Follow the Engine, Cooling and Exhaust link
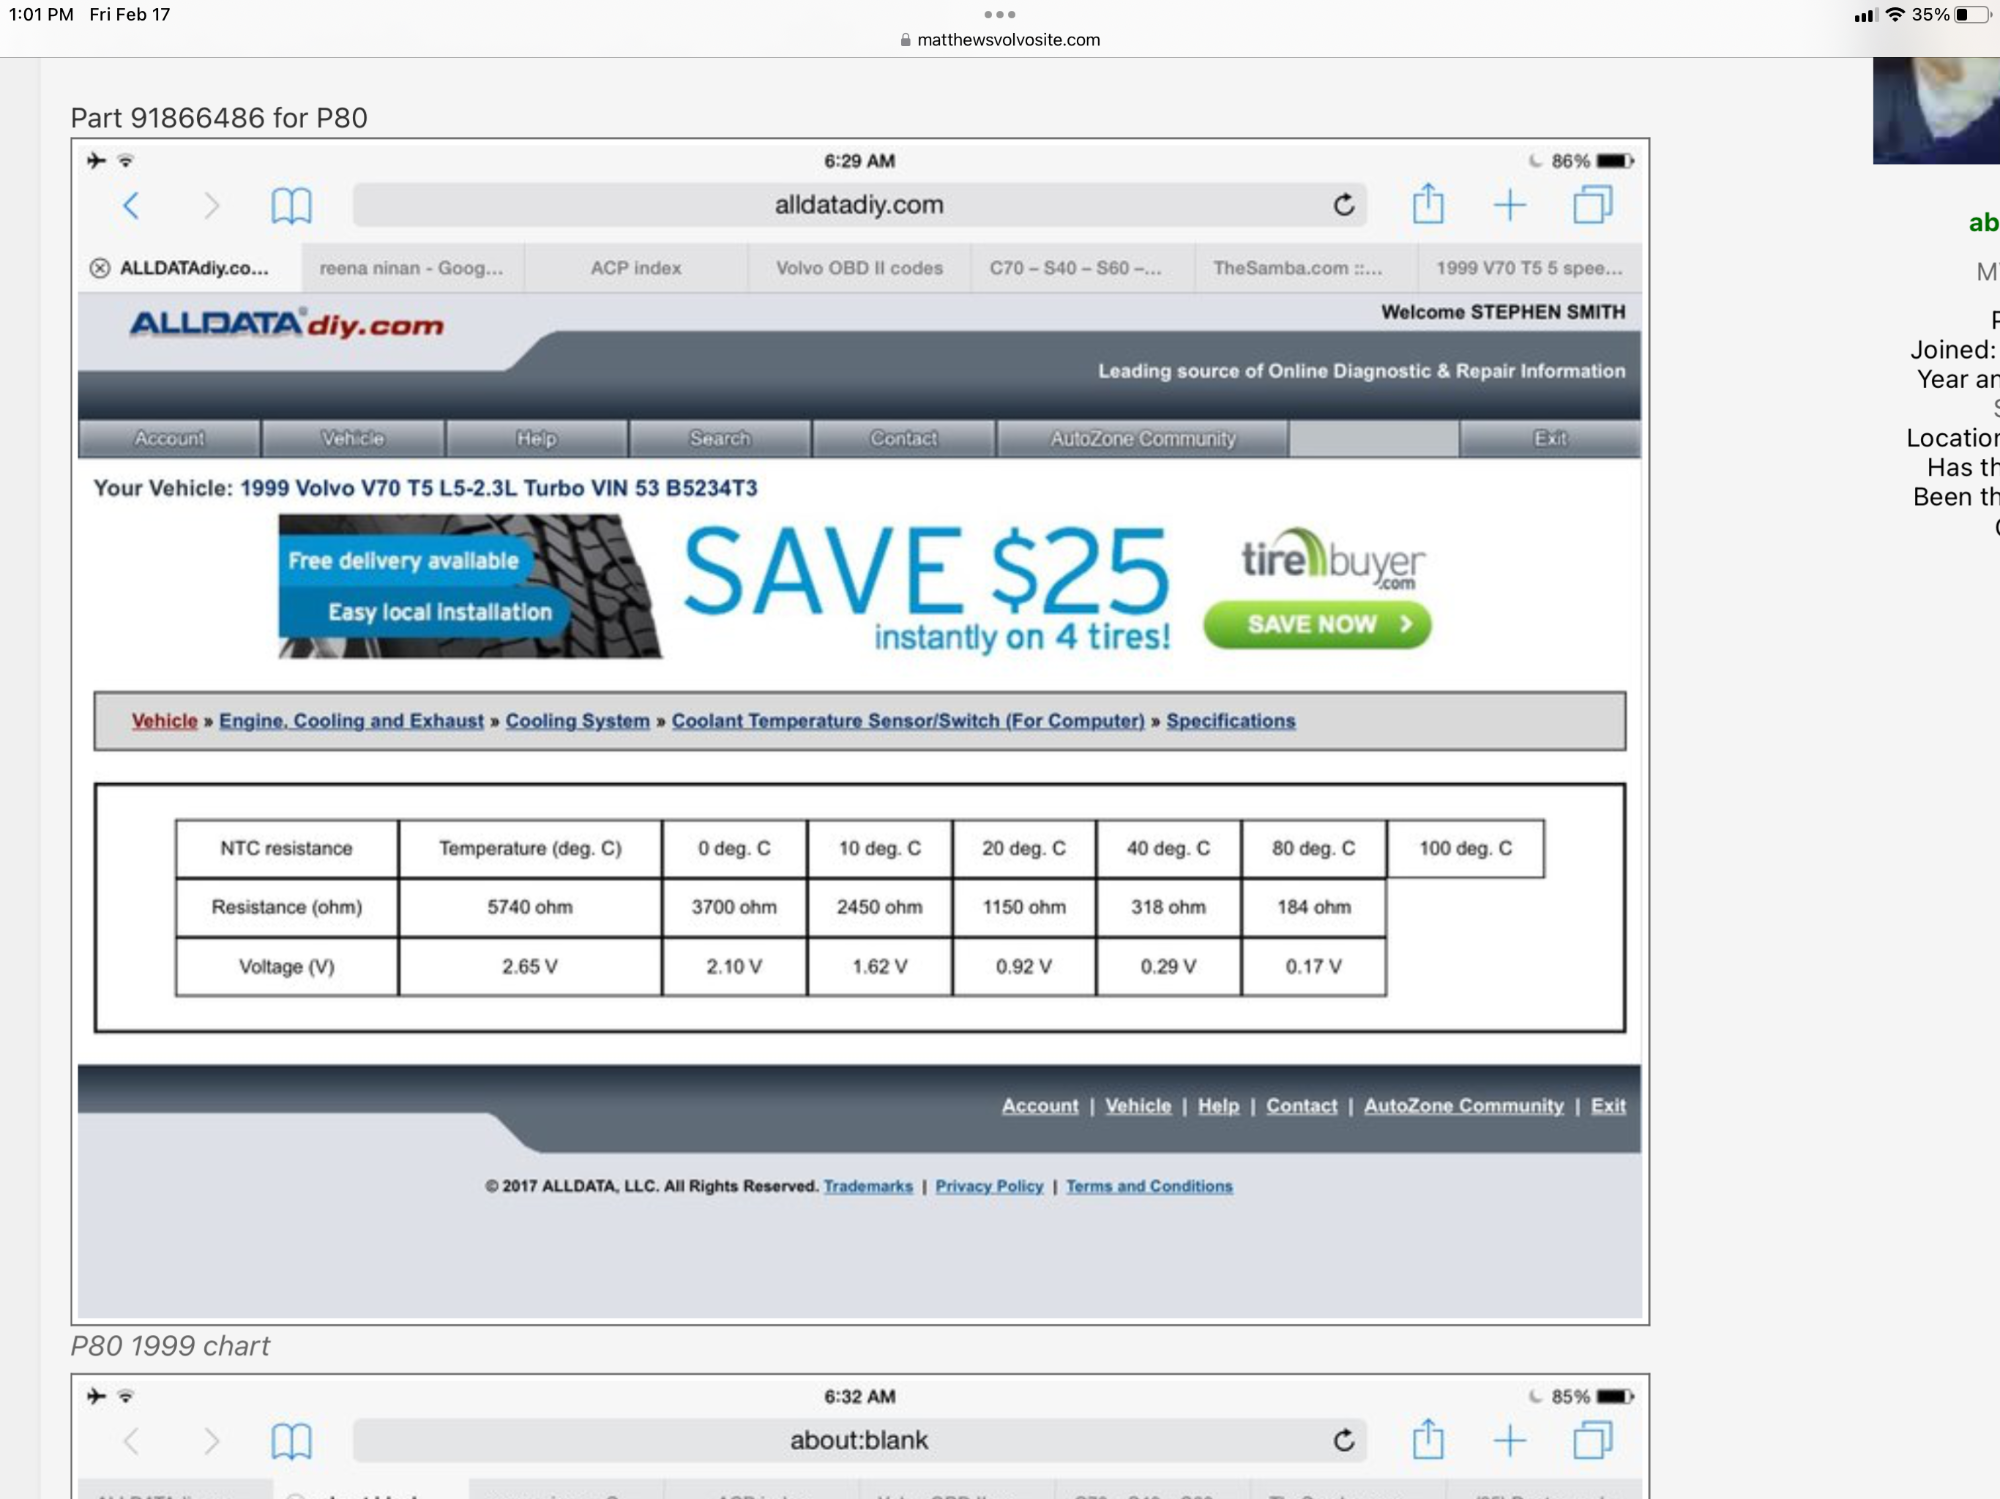This screenshot has height=1499, width=2000. click(351, 721)
